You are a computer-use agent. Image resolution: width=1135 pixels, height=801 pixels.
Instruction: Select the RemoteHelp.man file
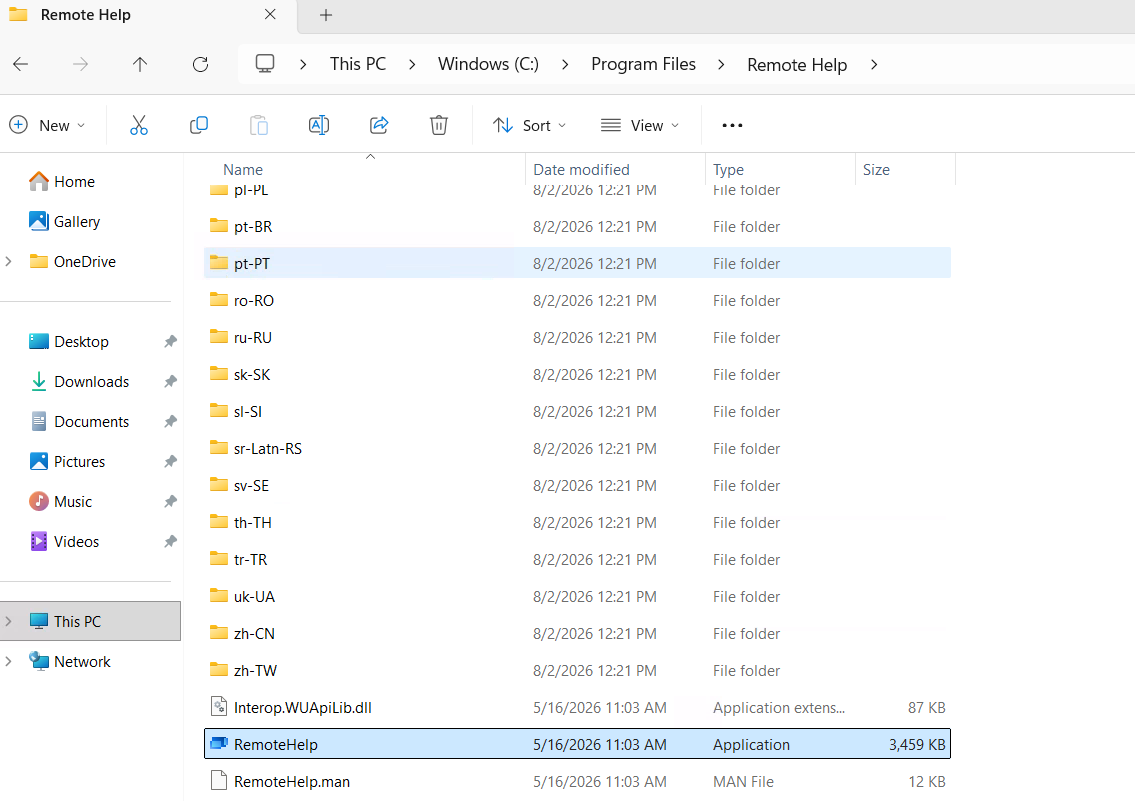point(577,781)
